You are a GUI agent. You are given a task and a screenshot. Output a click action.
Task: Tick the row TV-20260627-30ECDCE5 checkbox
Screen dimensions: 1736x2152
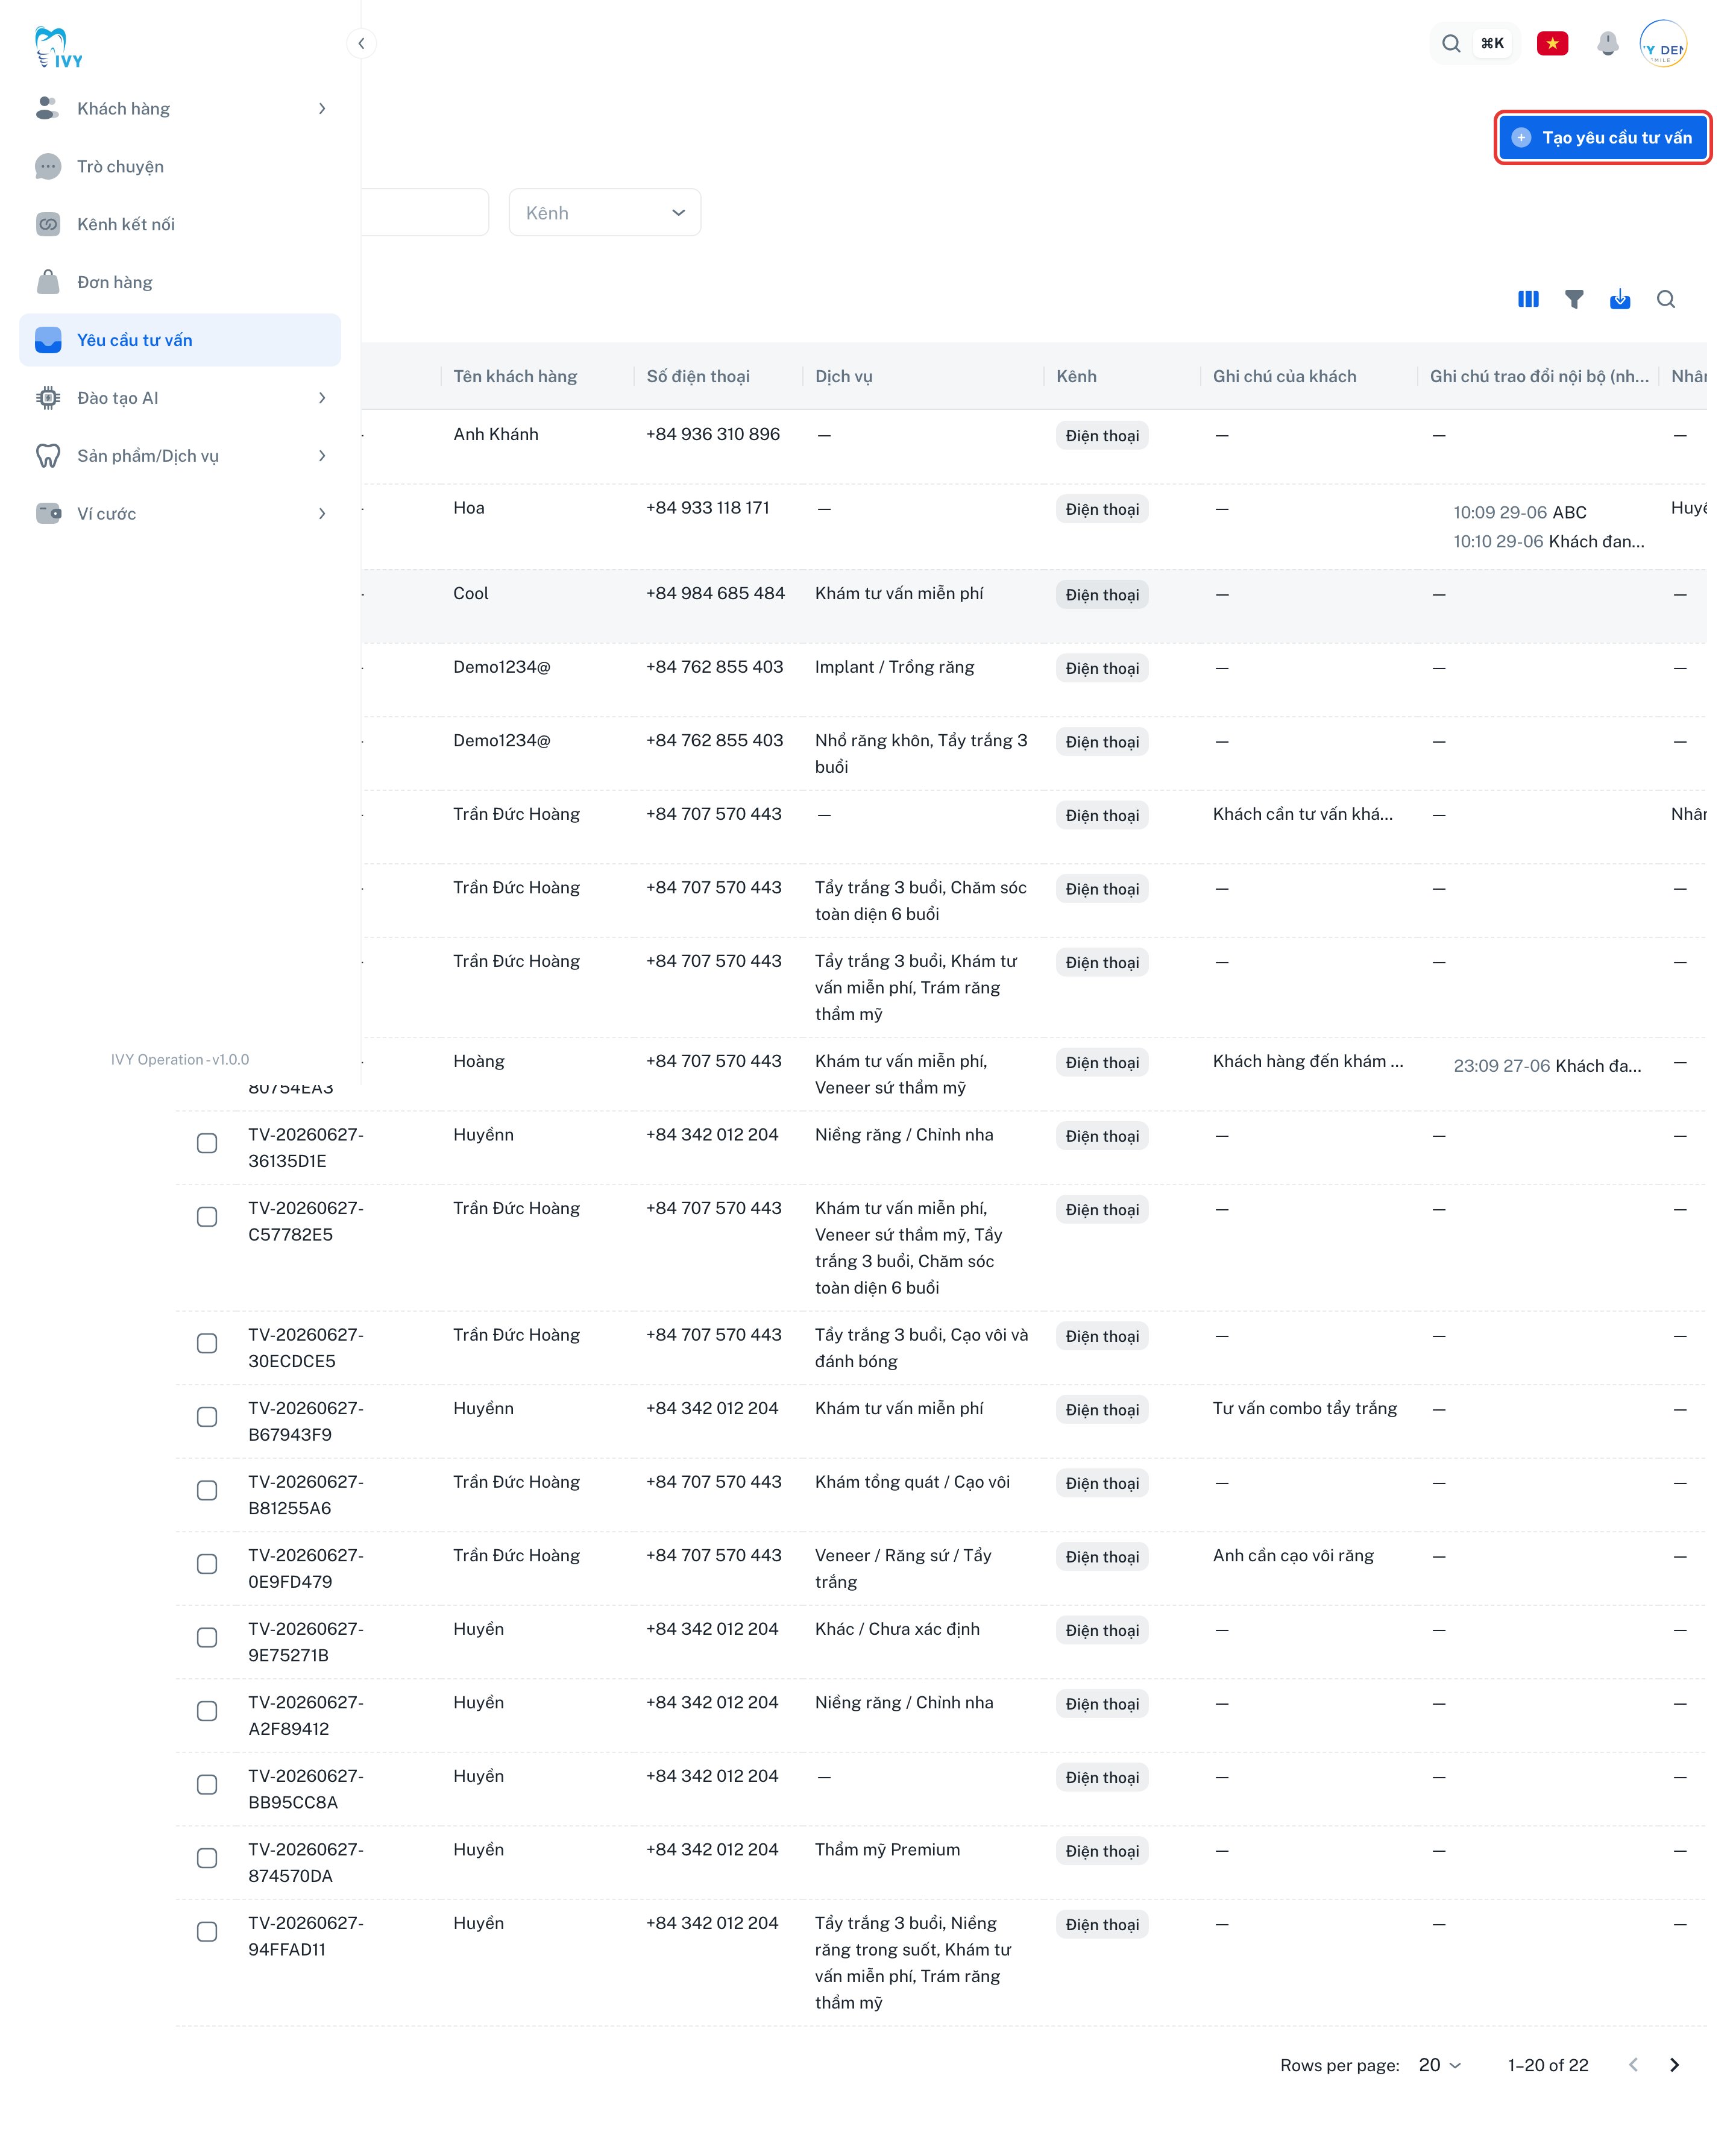tap(207, 1343)
